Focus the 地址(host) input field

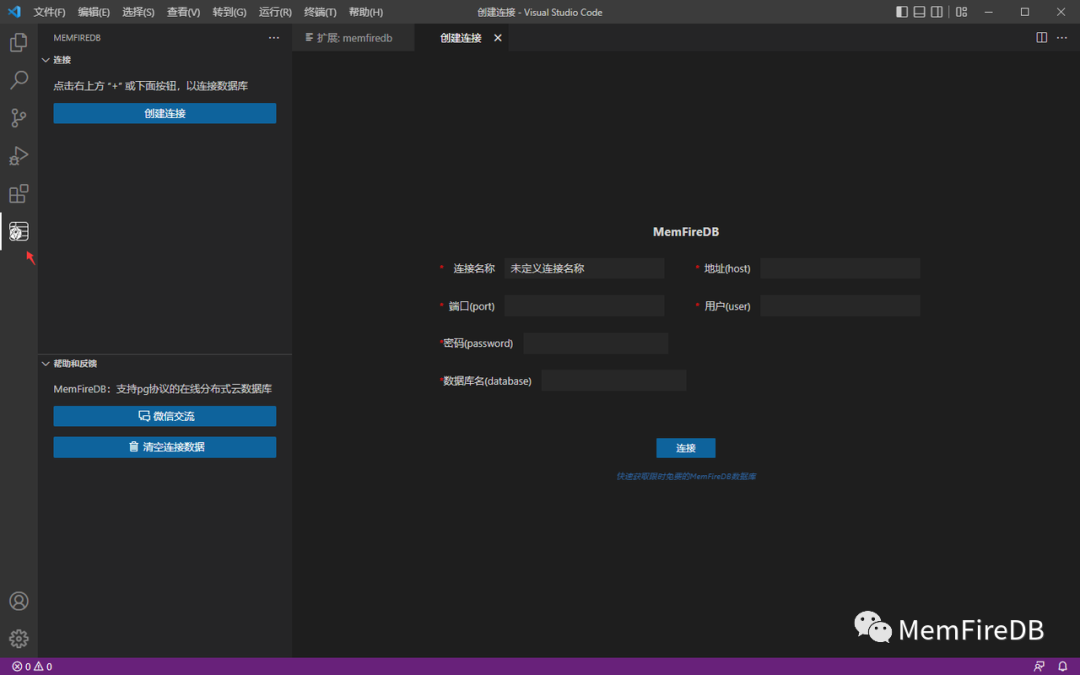tap(840, 268)
